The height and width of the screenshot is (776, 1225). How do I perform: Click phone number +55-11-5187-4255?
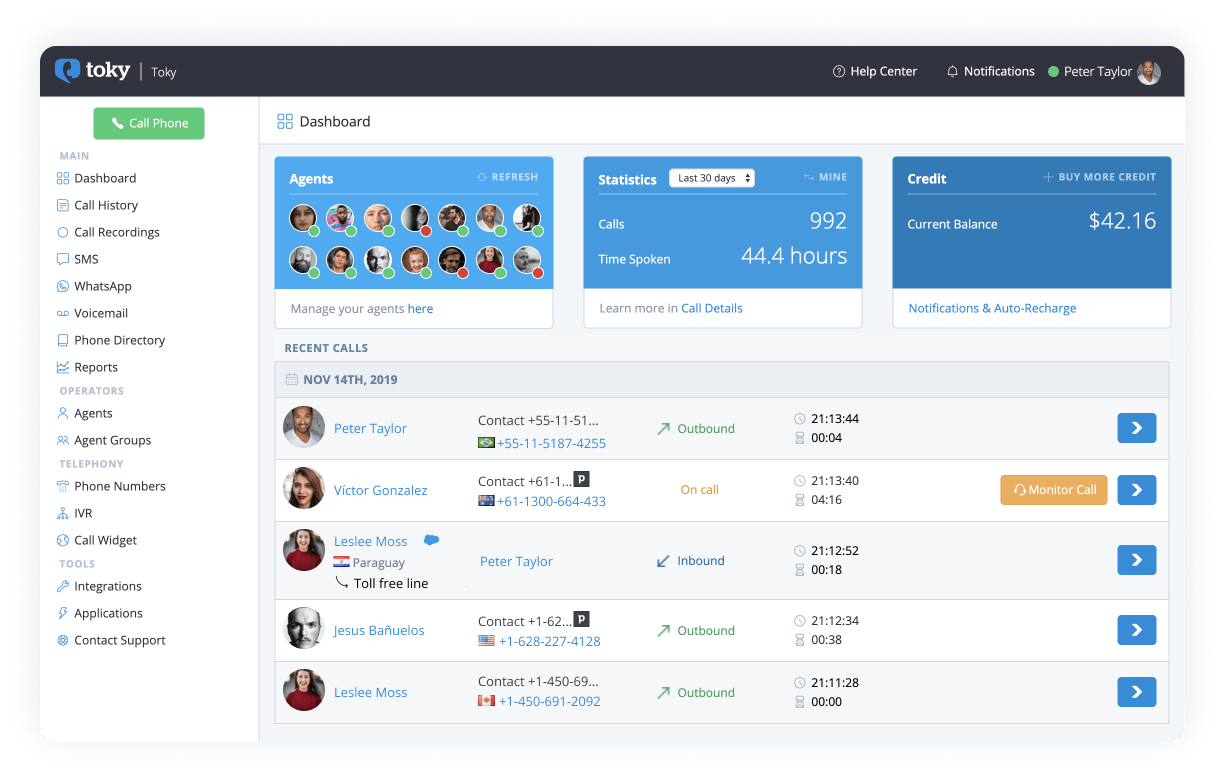[551, 443]
